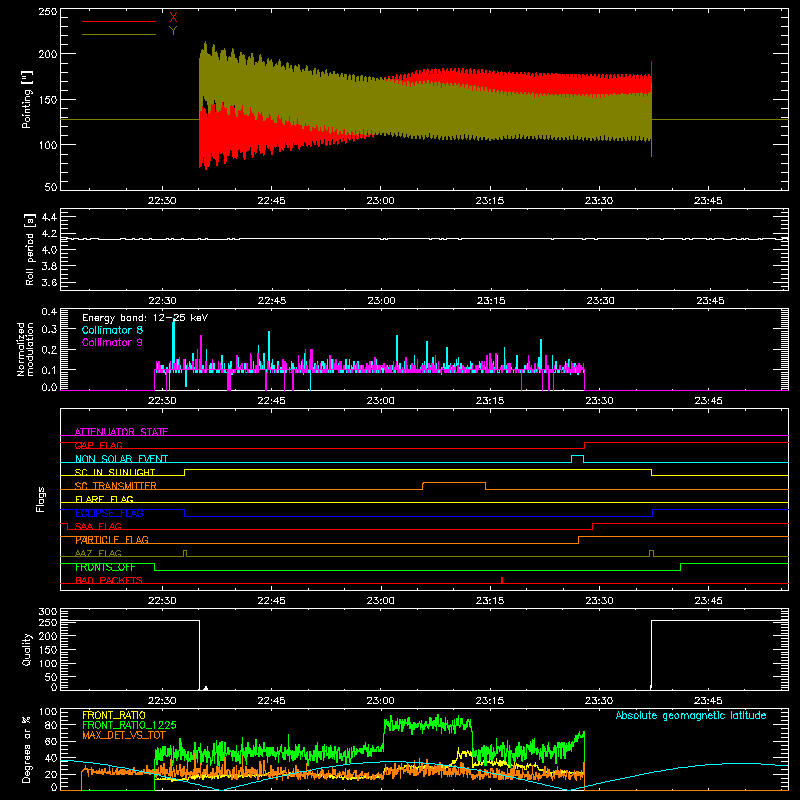Click the 0.4 tick on modulation axis
The image size is (800, 800).
49,311
